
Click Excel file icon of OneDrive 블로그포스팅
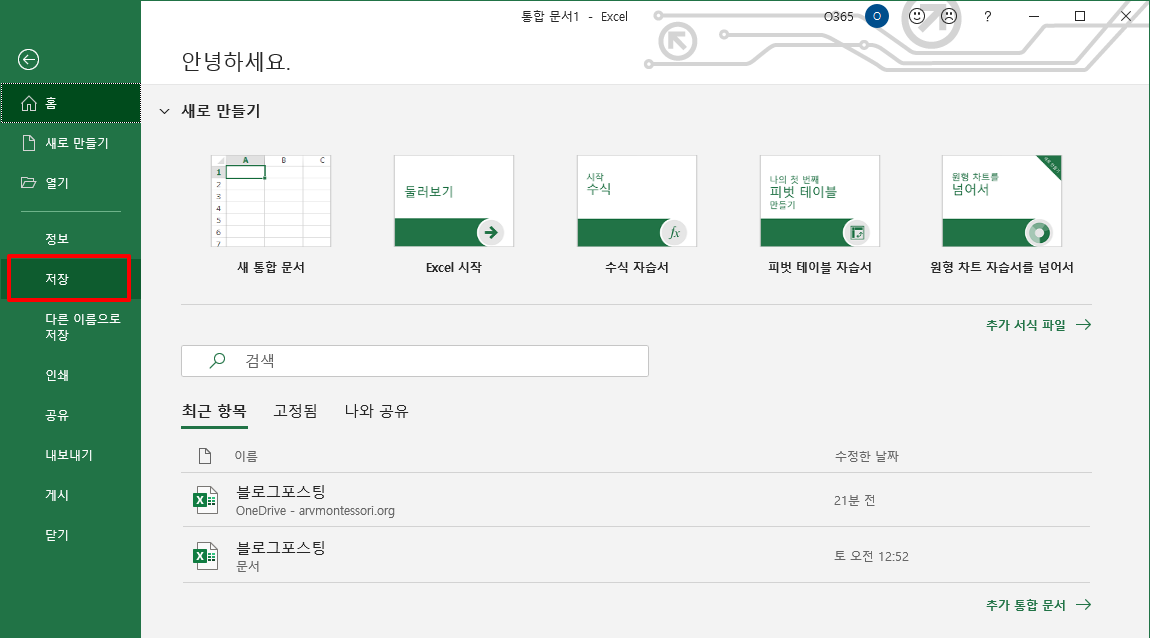pyautogui.click(x=205, y=500)
